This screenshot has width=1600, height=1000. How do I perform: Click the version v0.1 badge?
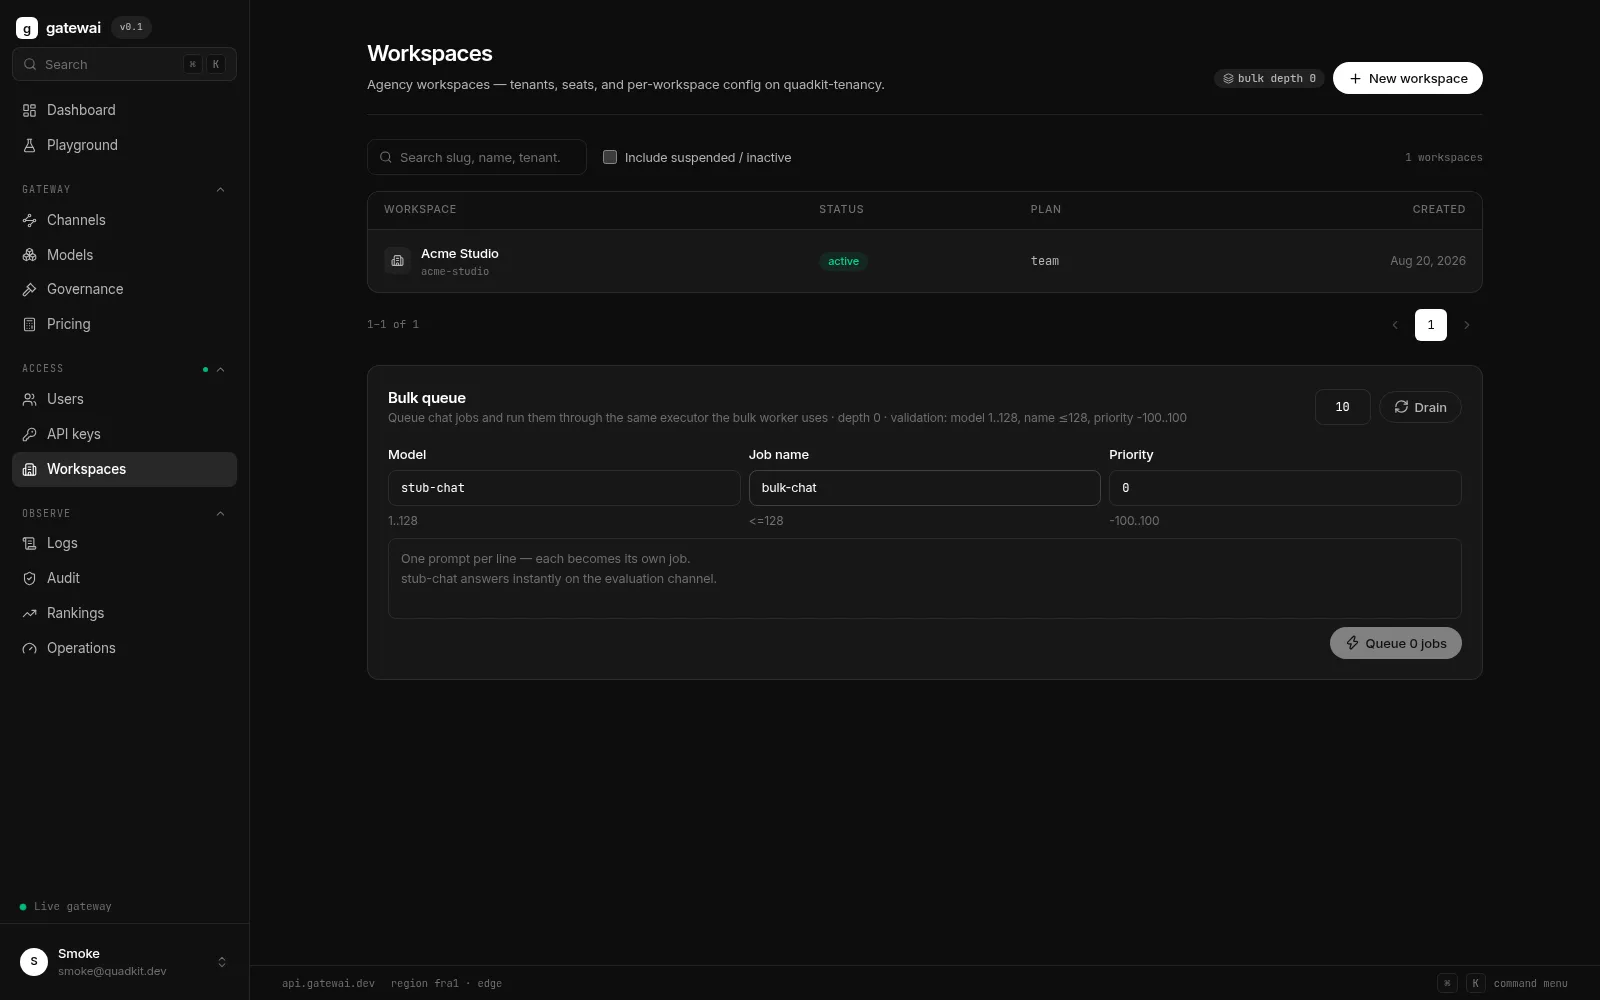(131, 27)
